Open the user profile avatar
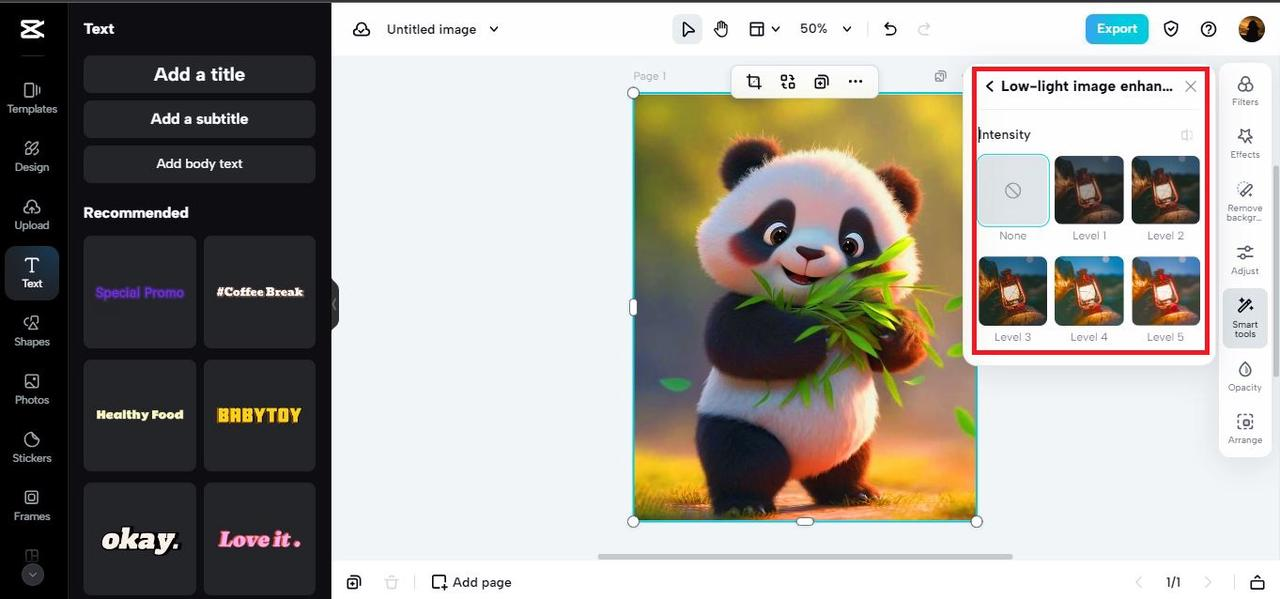The image size is (1280, 599). click(1251, 29)
